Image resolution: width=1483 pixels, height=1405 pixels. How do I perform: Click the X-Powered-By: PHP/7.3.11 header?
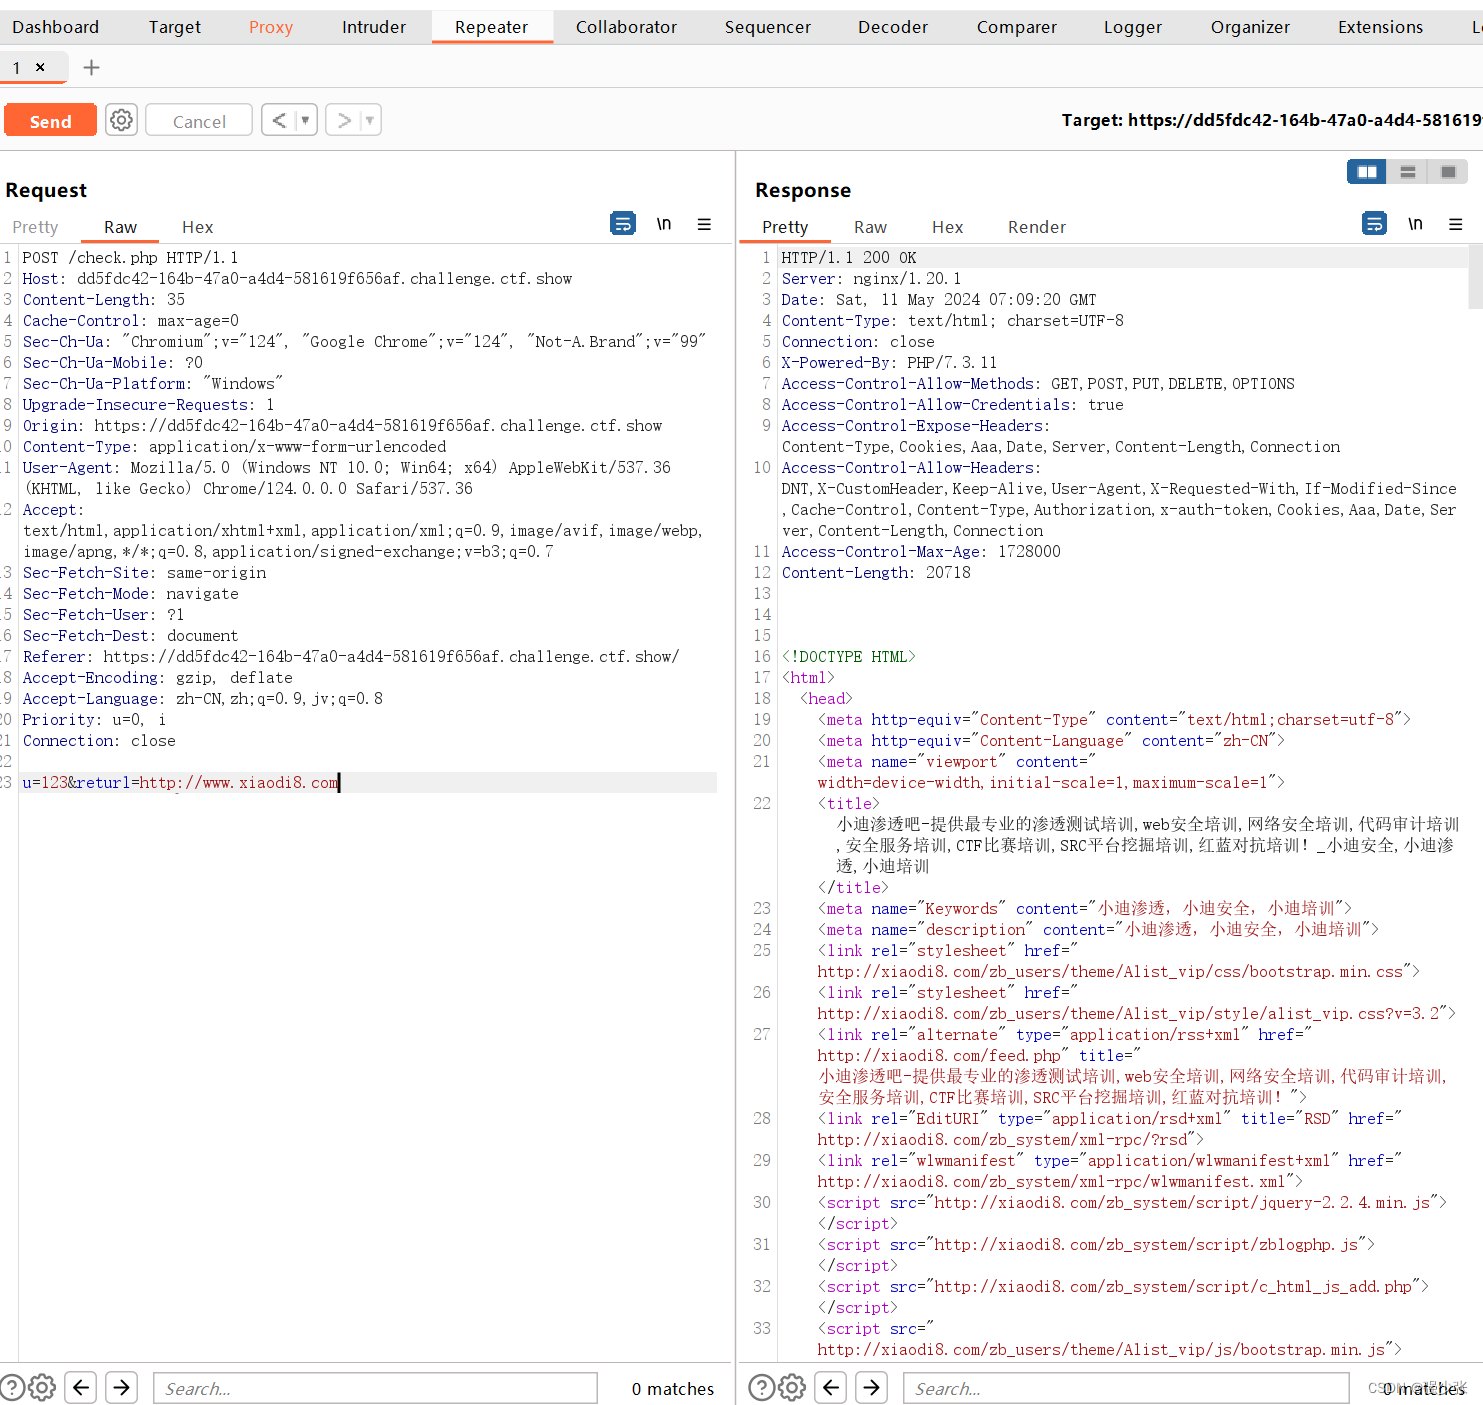coord(889,362)
